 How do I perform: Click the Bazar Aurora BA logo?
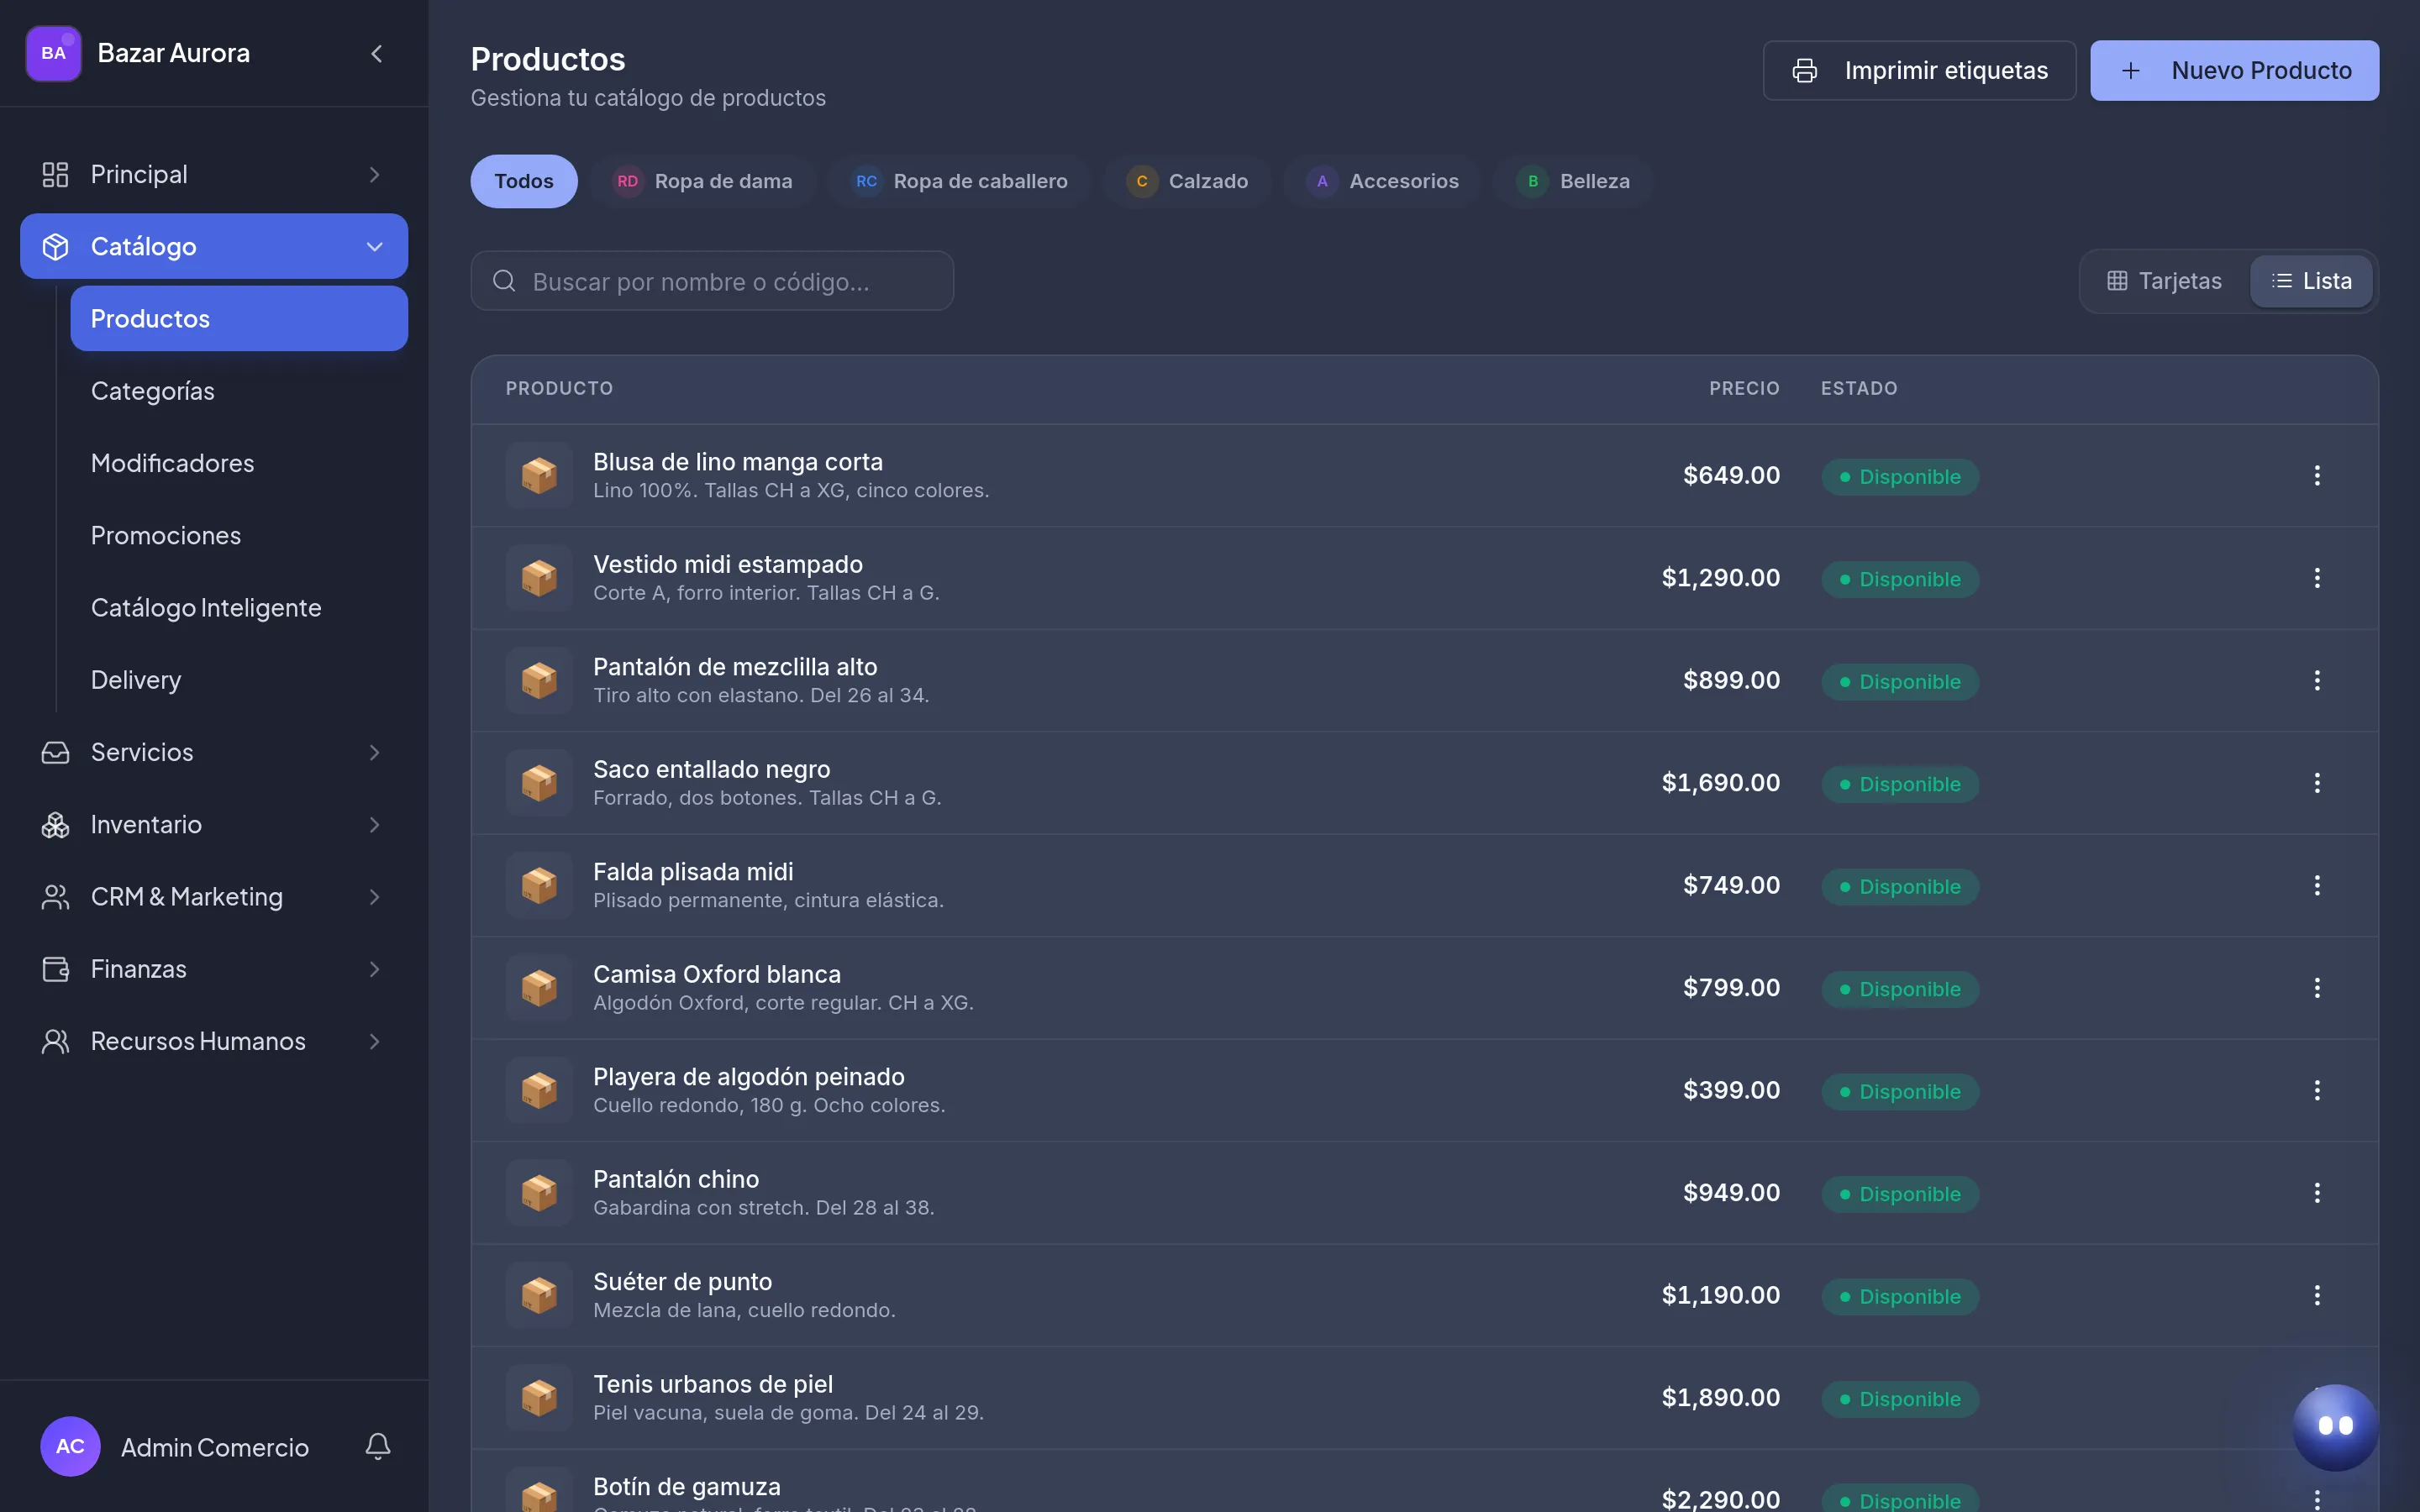point(53,54)
